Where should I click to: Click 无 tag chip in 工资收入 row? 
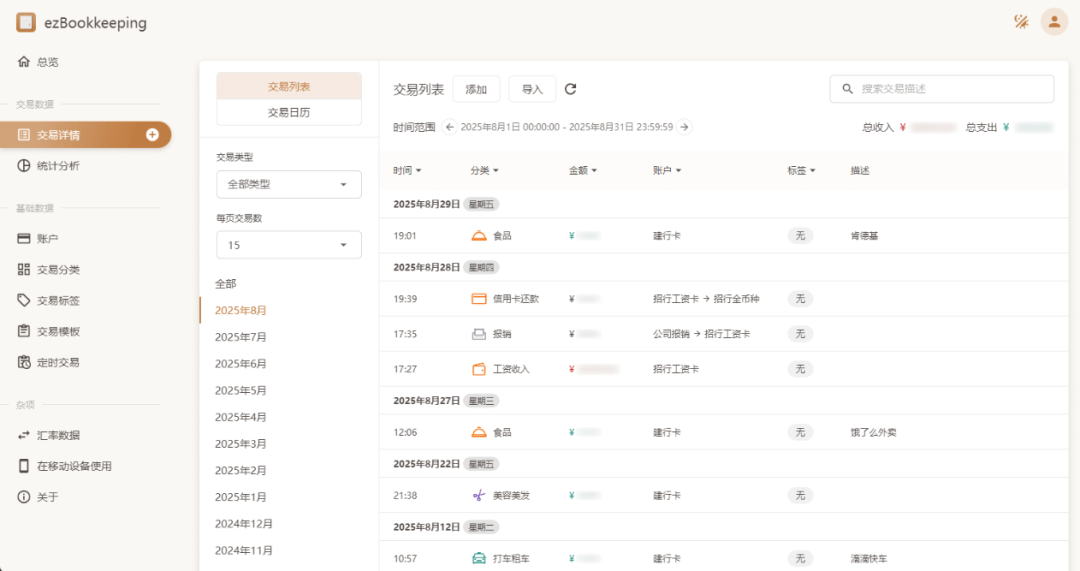click(x=800, y=369)
